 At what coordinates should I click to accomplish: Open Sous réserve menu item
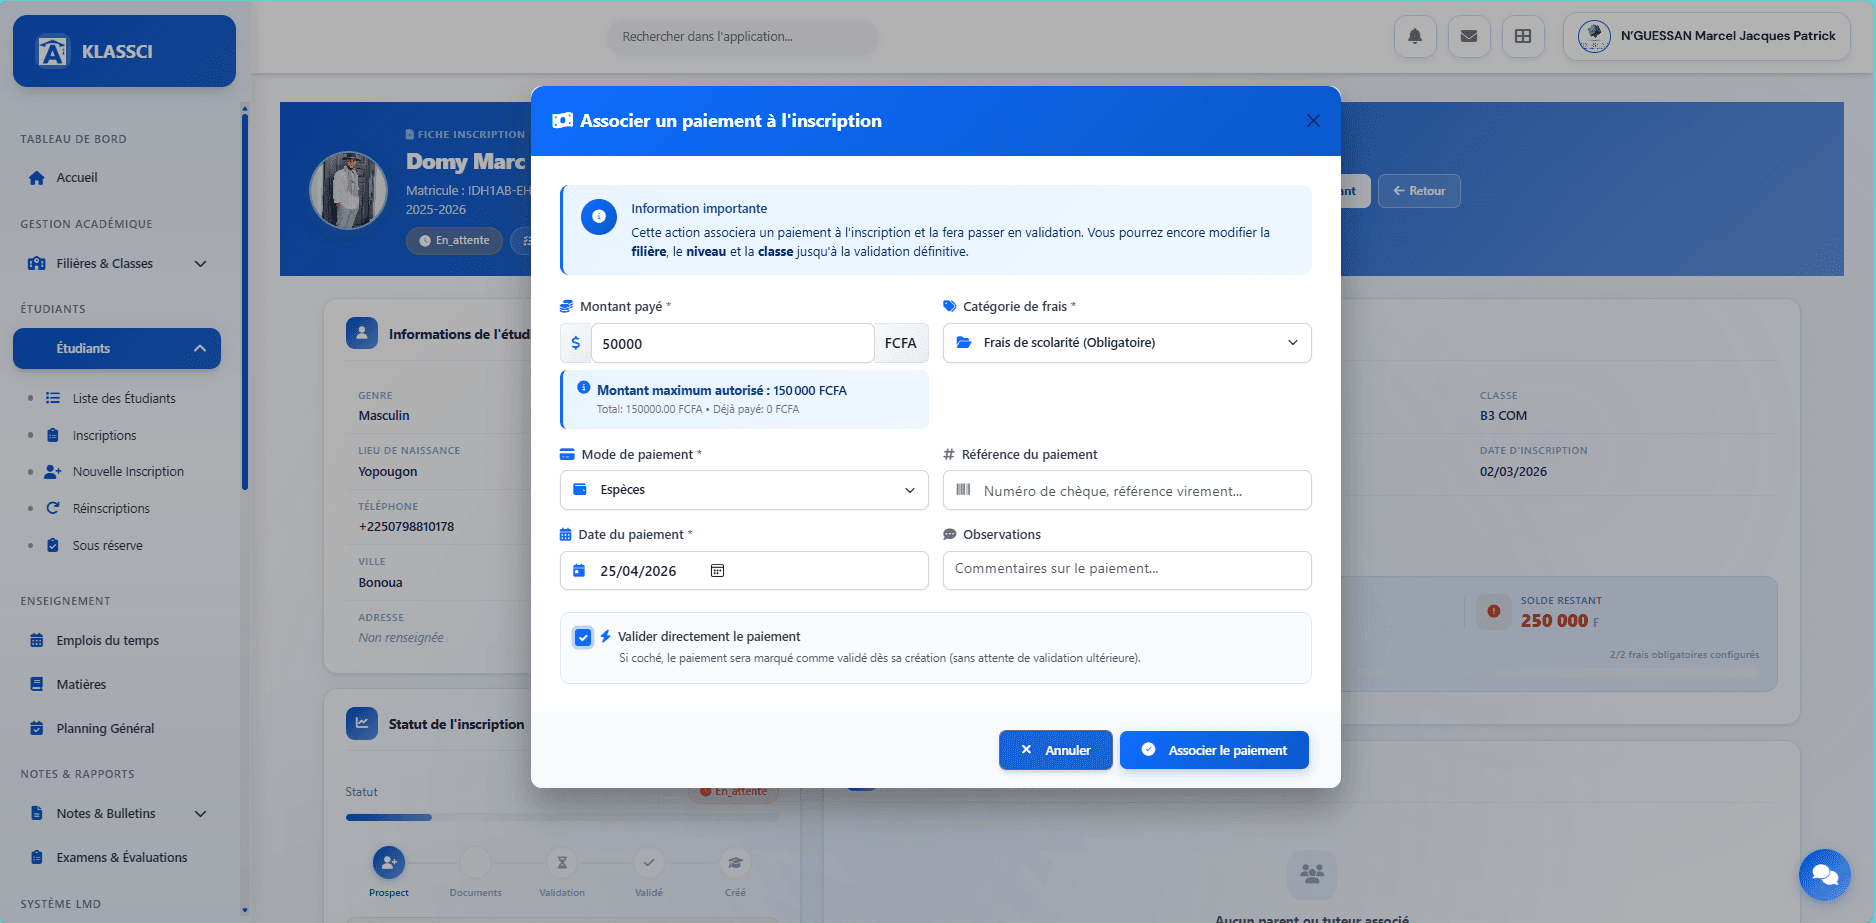pos(107,545)
